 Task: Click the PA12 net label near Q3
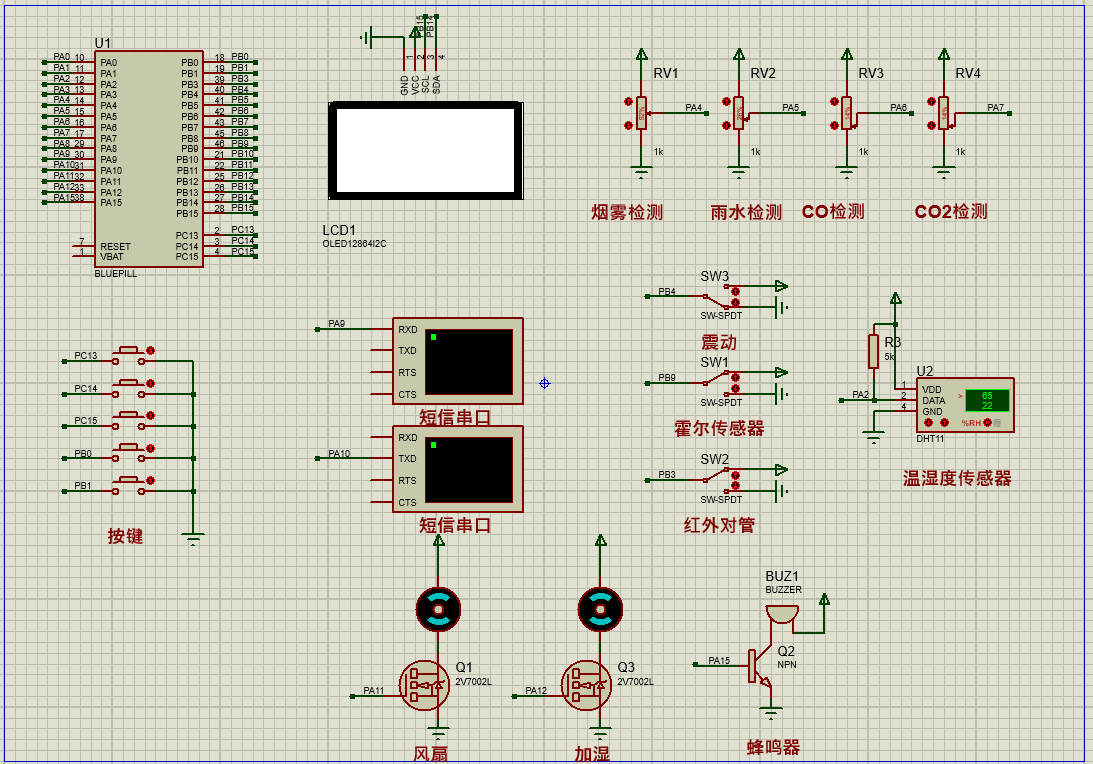pyautogui.click(x=536, y=691)
